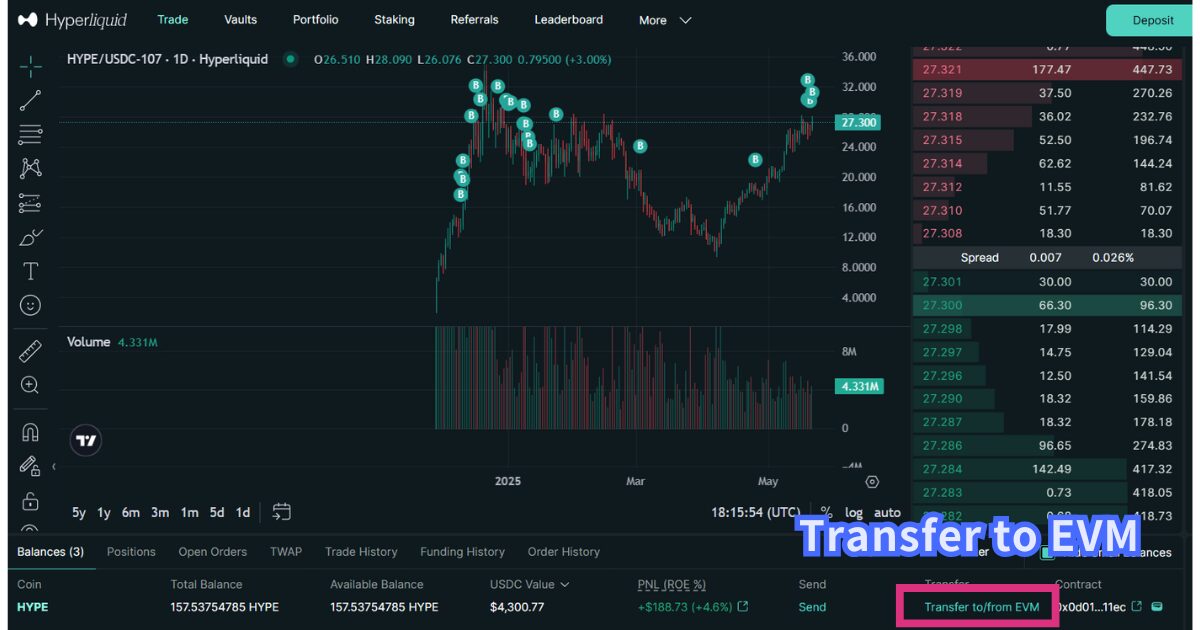
Task: Open the Trade History tab
Action: (x=361, y=552)
